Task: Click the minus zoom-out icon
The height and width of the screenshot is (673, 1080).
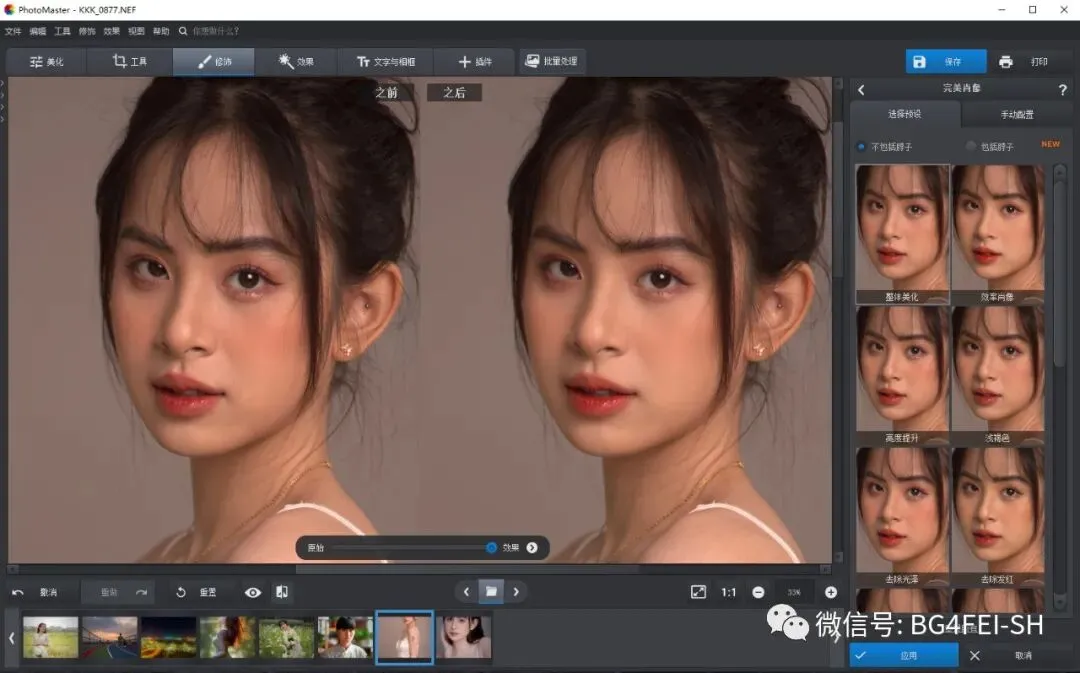Action: 758,592
